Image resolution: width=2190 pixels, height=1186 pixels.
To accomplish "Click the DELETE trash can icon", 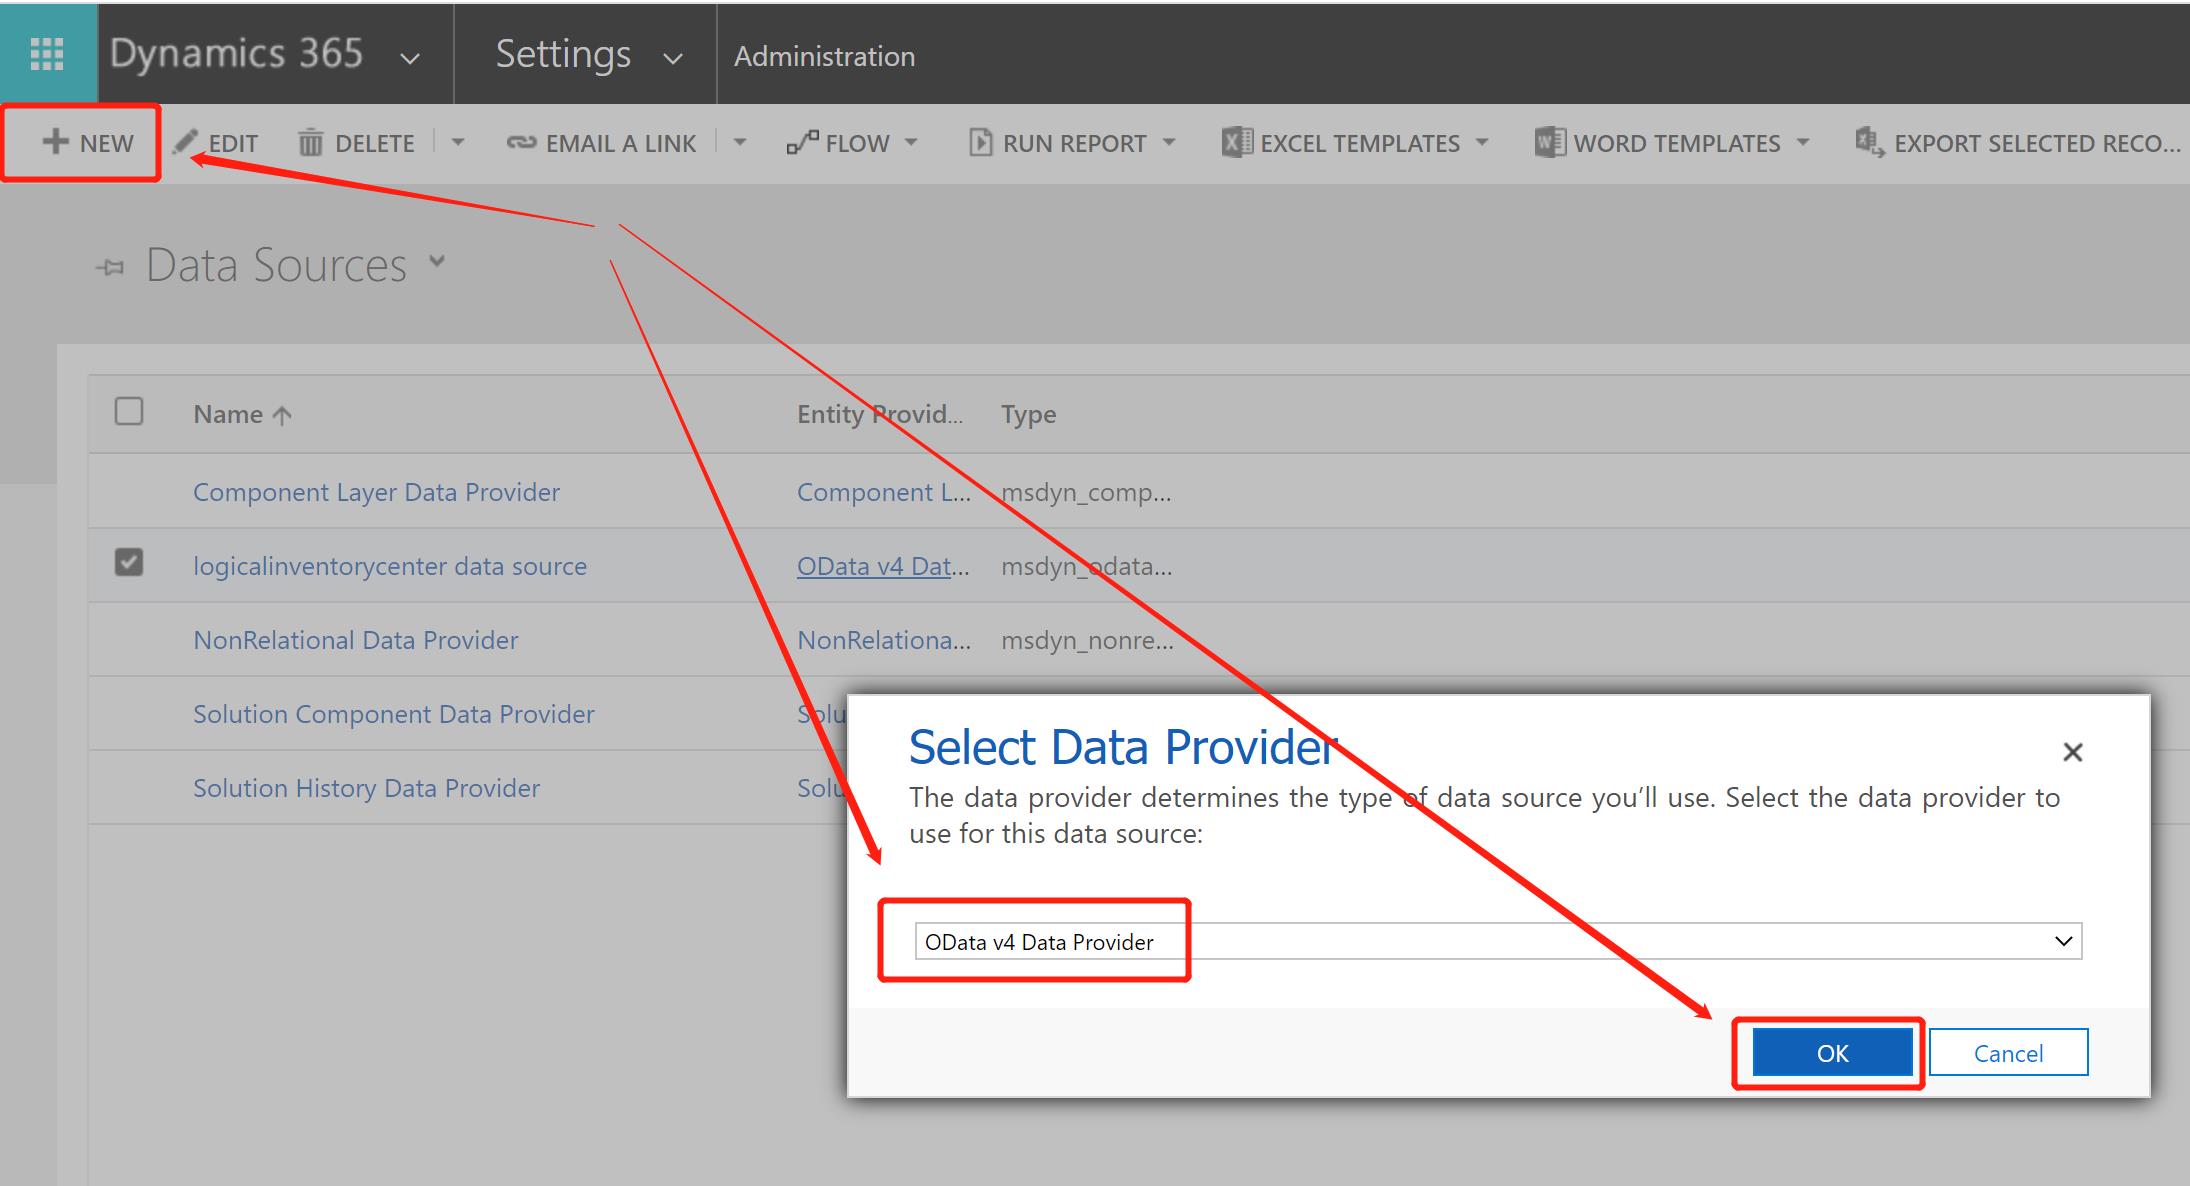I will (311, 143).
